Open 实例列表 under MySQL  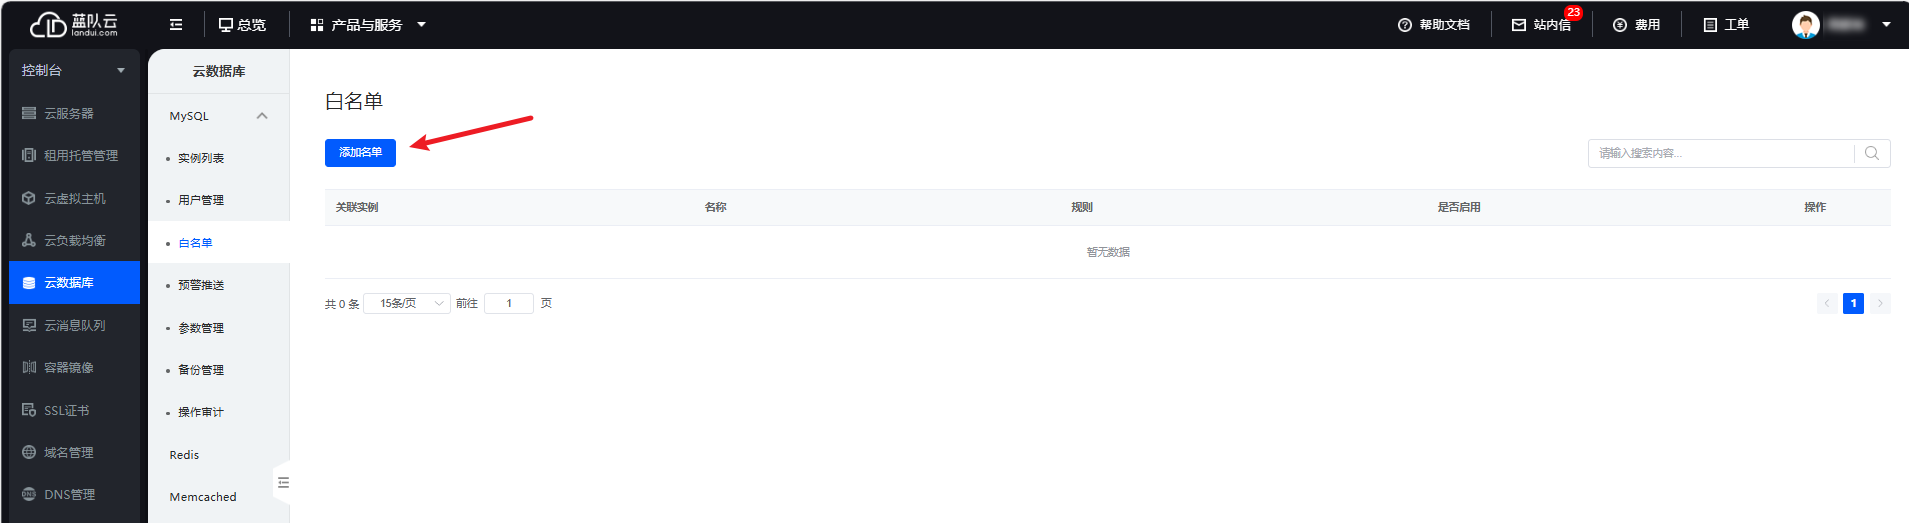tap(201, 158)
